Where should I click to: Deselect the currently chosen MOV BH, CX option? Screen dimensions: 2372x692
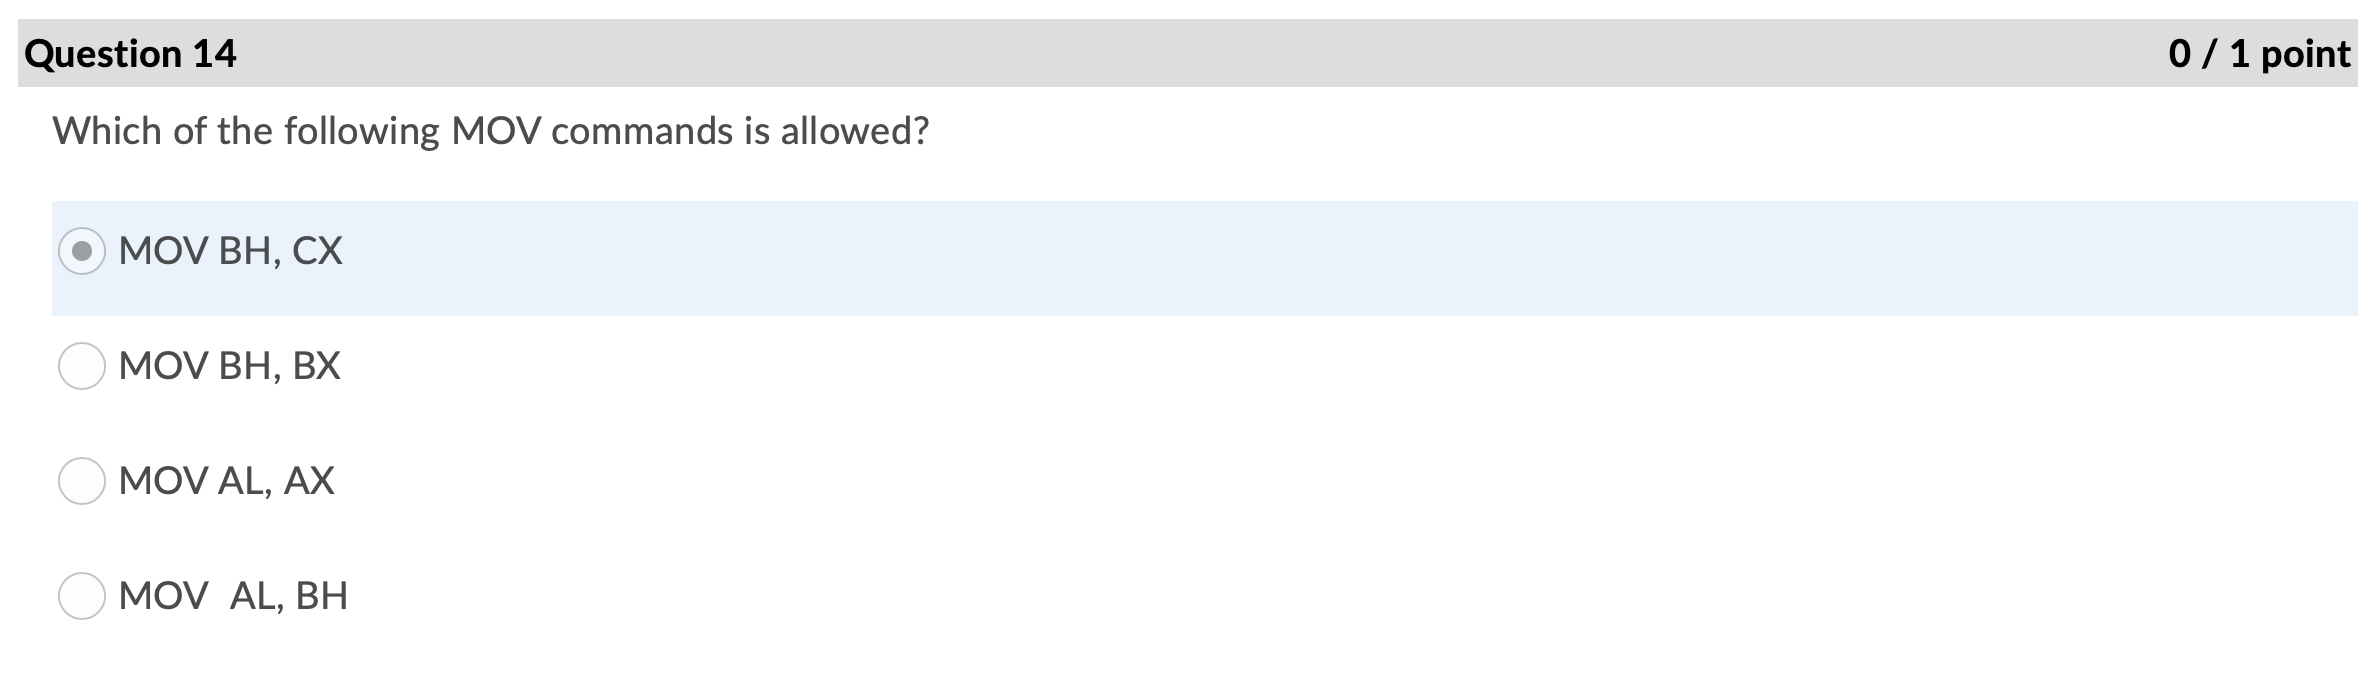click(x=82, y=253)
